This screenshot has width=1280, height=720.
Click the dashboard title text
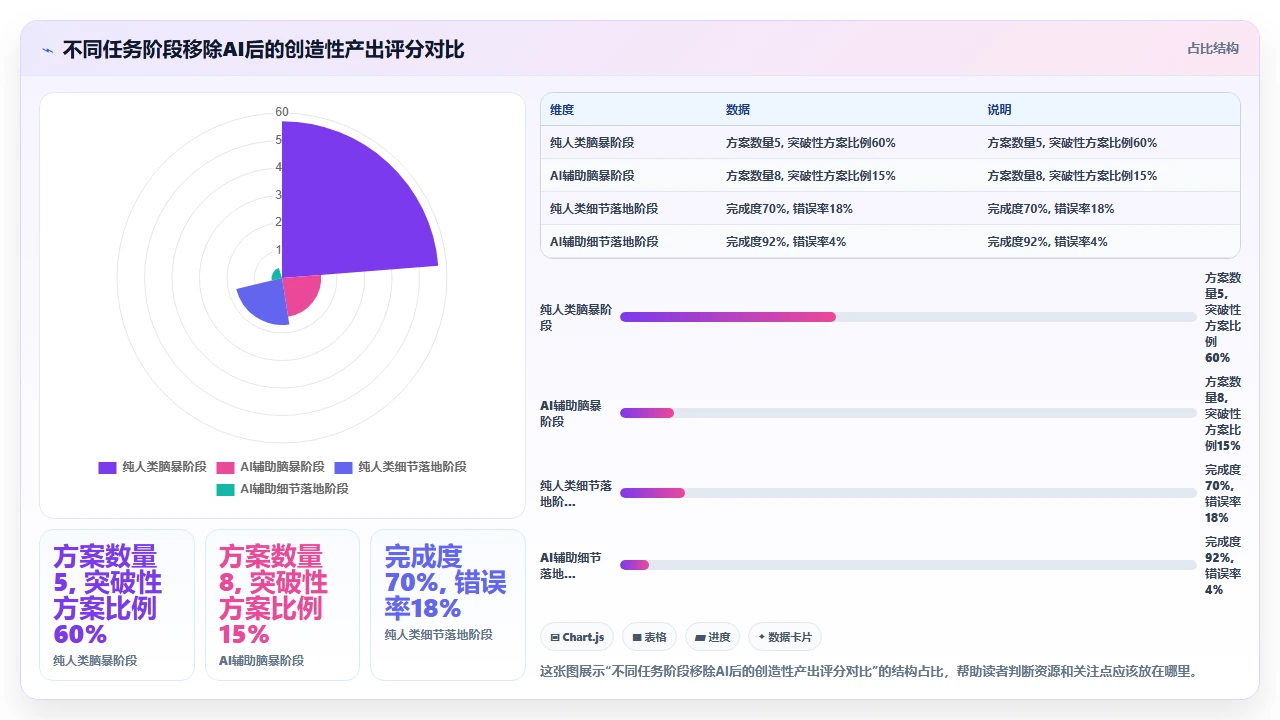(263, 50)
